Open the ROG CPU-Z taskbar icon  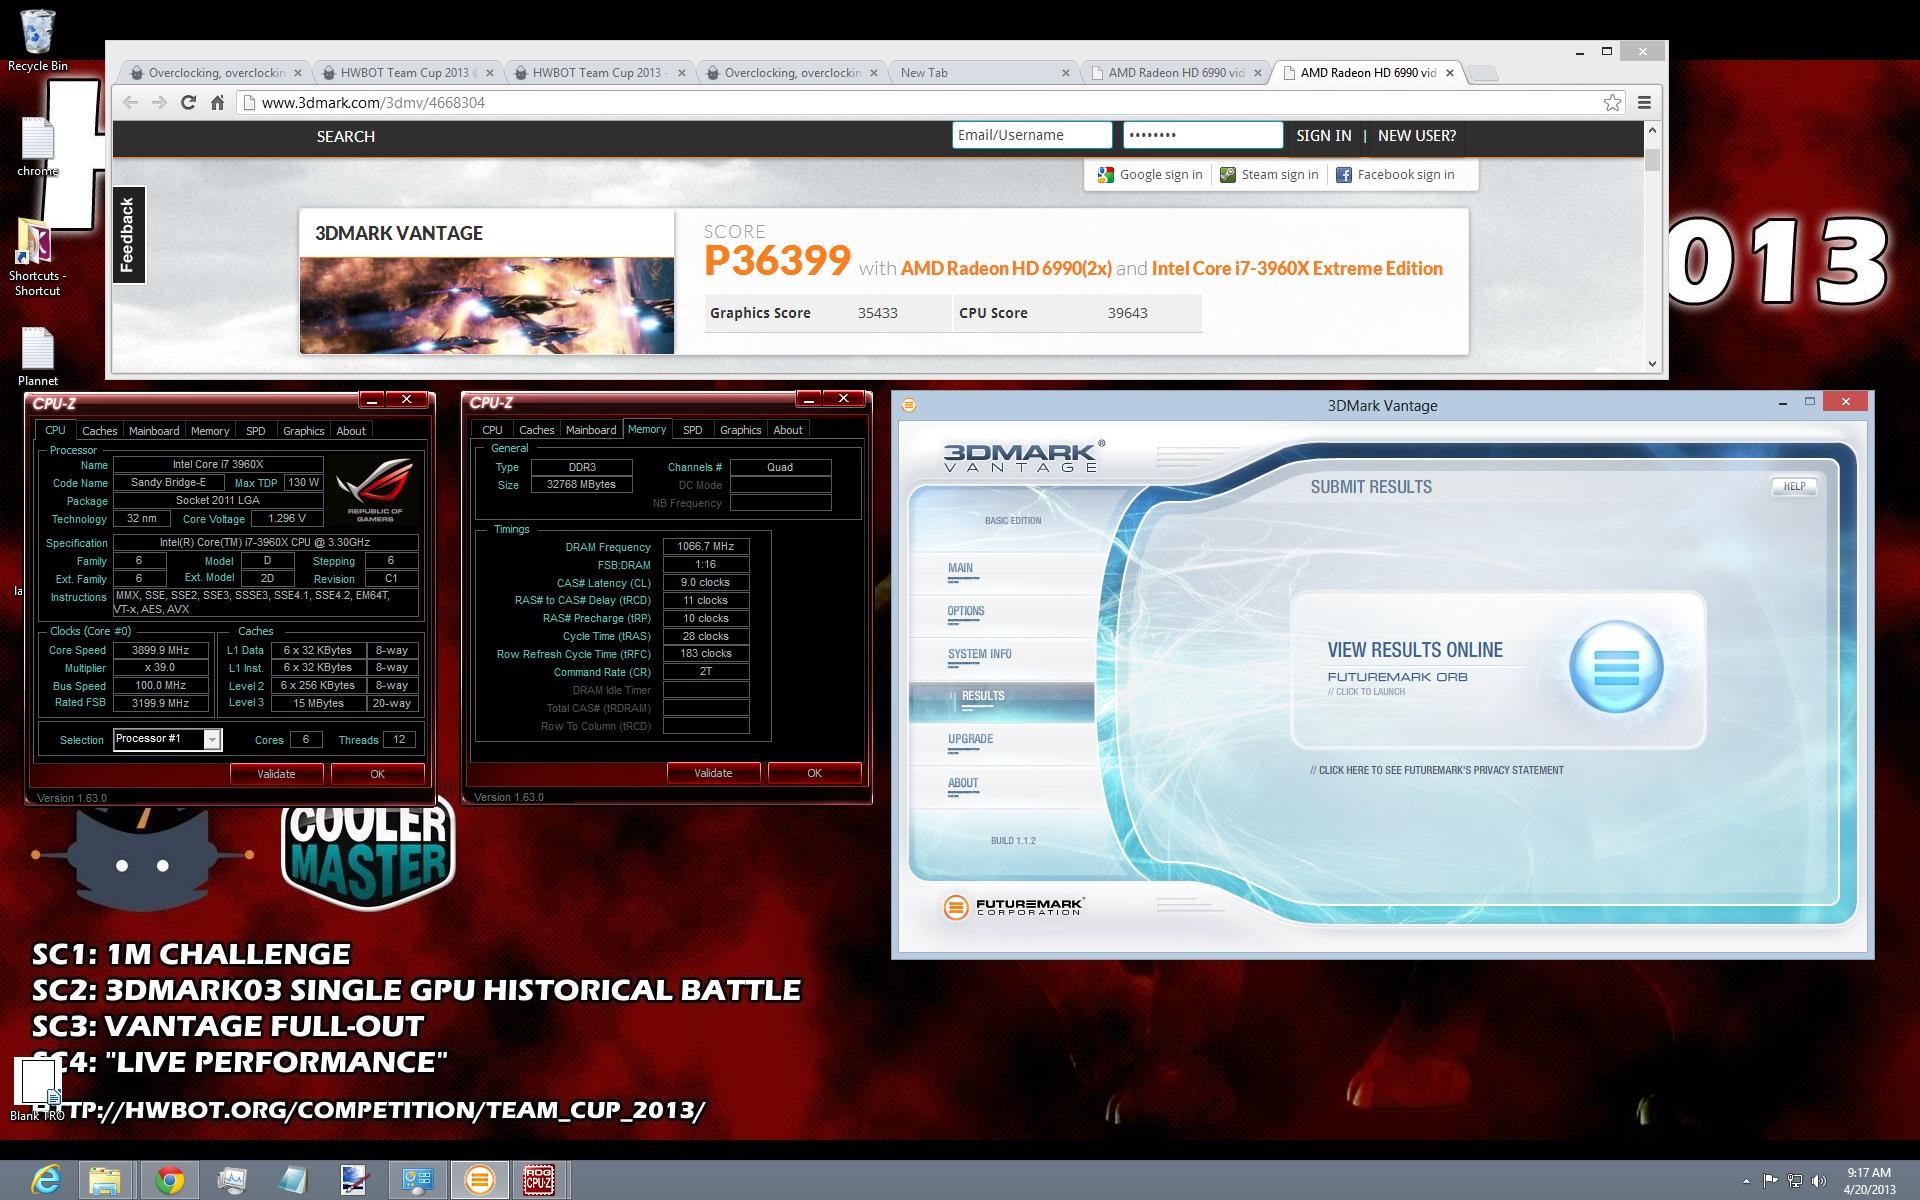539,1180
